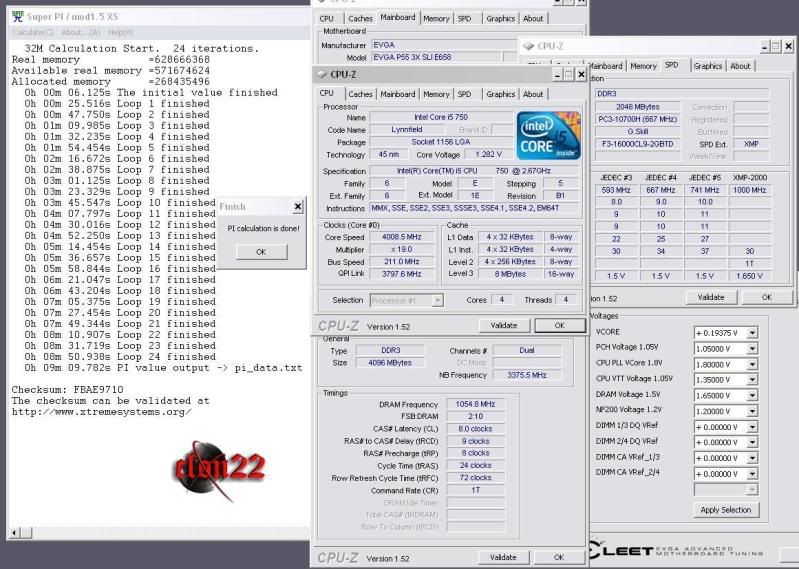Open Graphics tab in the CPU-Z SPD window

[708, 66]
